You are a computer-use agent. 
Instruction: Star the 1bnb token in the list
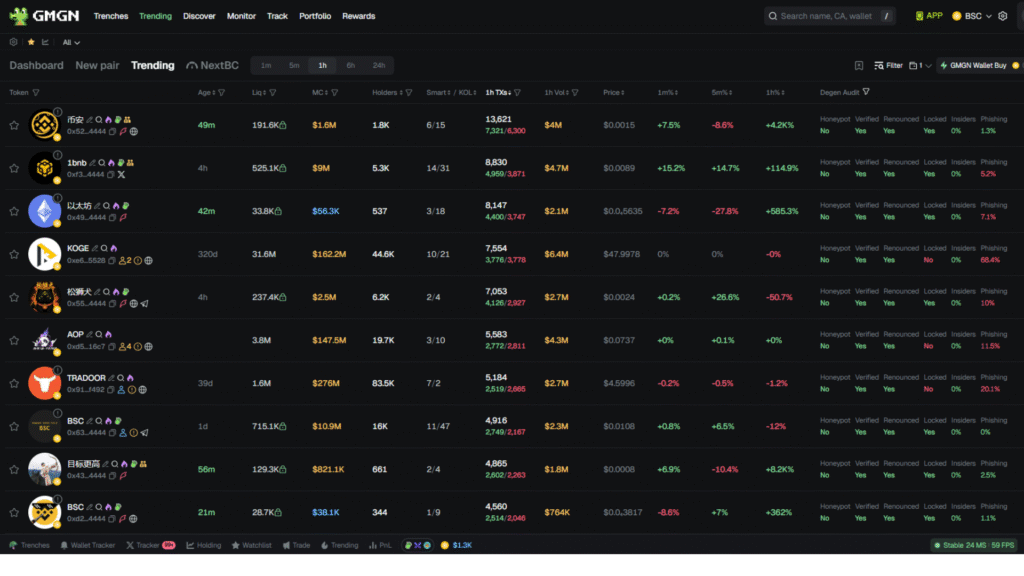[x=14, y=168]
